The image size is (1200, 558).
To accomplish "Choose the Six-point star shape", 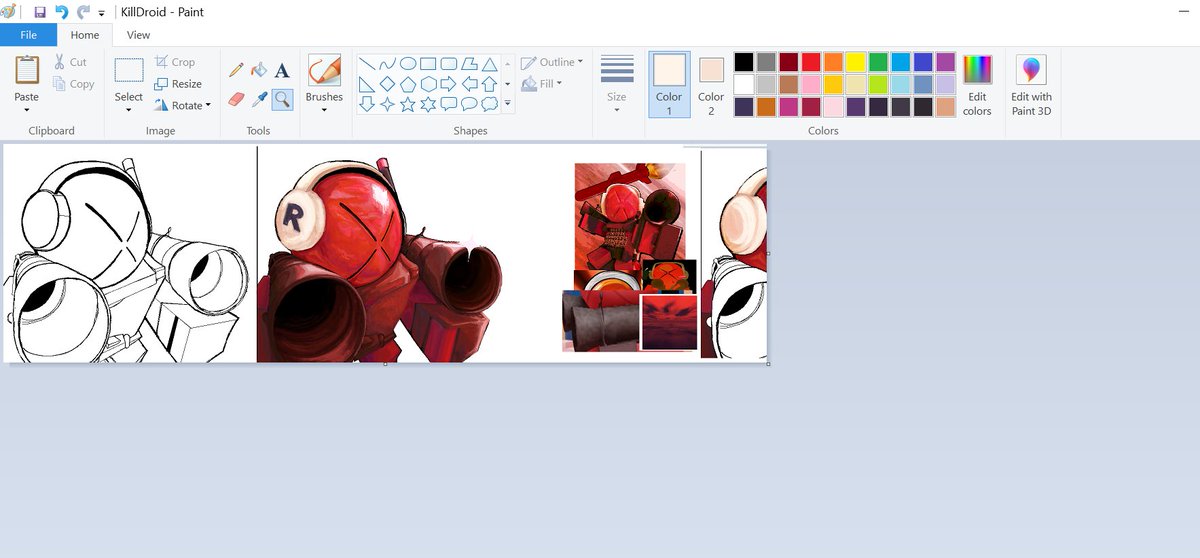I will pos(428,103).
